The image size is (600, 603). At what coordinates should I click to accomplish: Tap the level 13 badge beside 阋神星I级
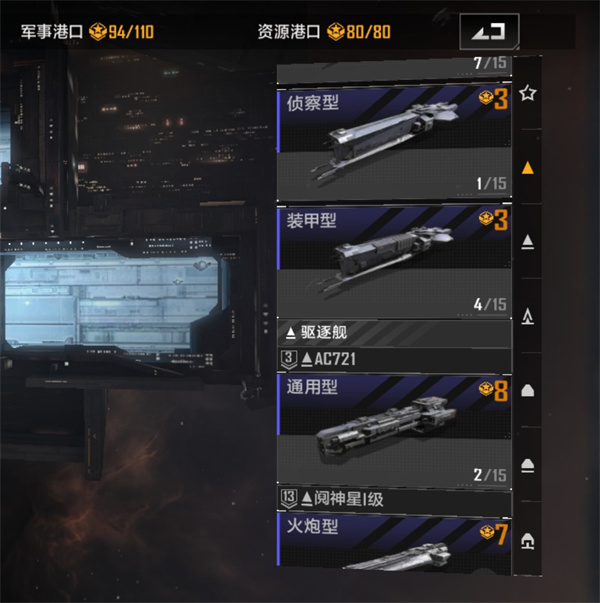pos(289,499)
